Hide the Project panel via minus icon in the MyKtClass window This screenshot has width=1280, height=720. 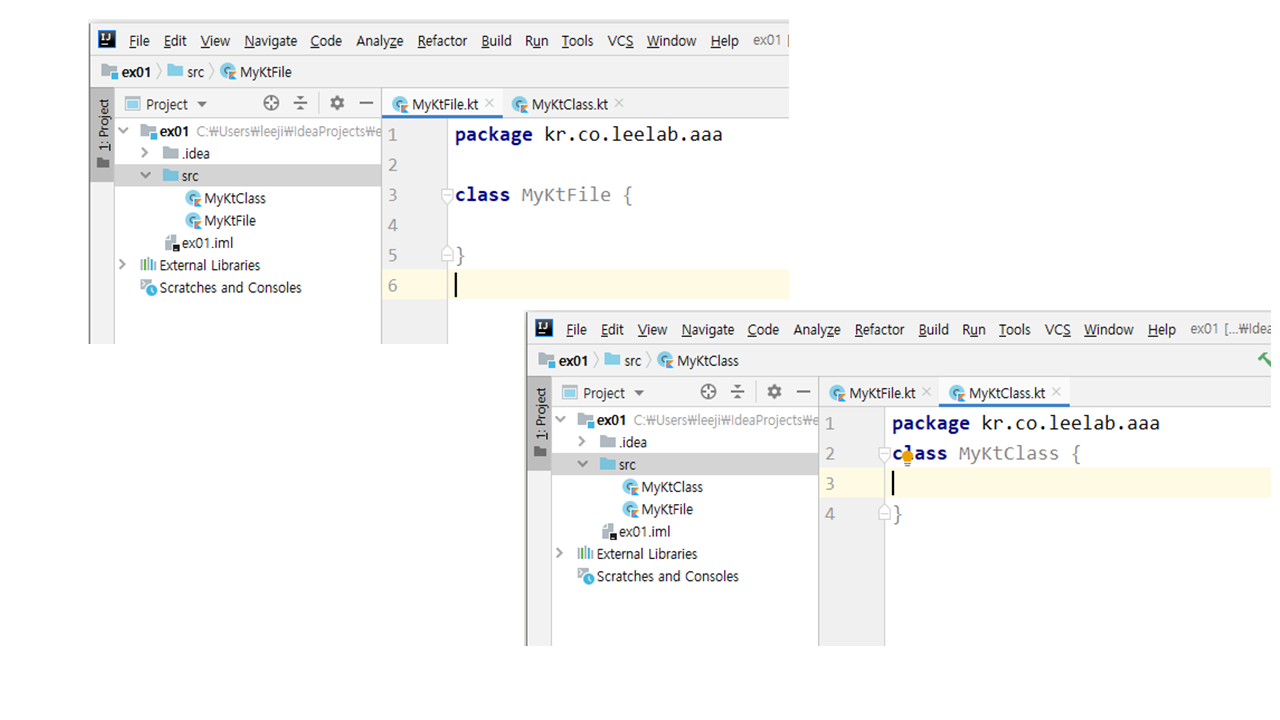[803, 392]
